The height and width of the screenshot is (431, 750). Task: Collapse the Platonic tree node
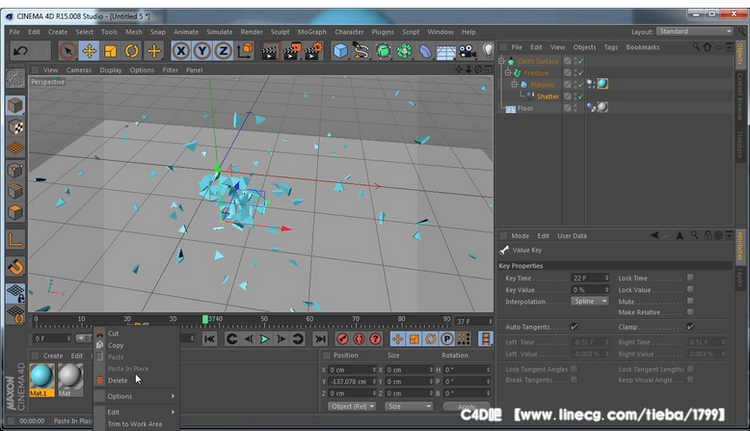click(514, 85)
